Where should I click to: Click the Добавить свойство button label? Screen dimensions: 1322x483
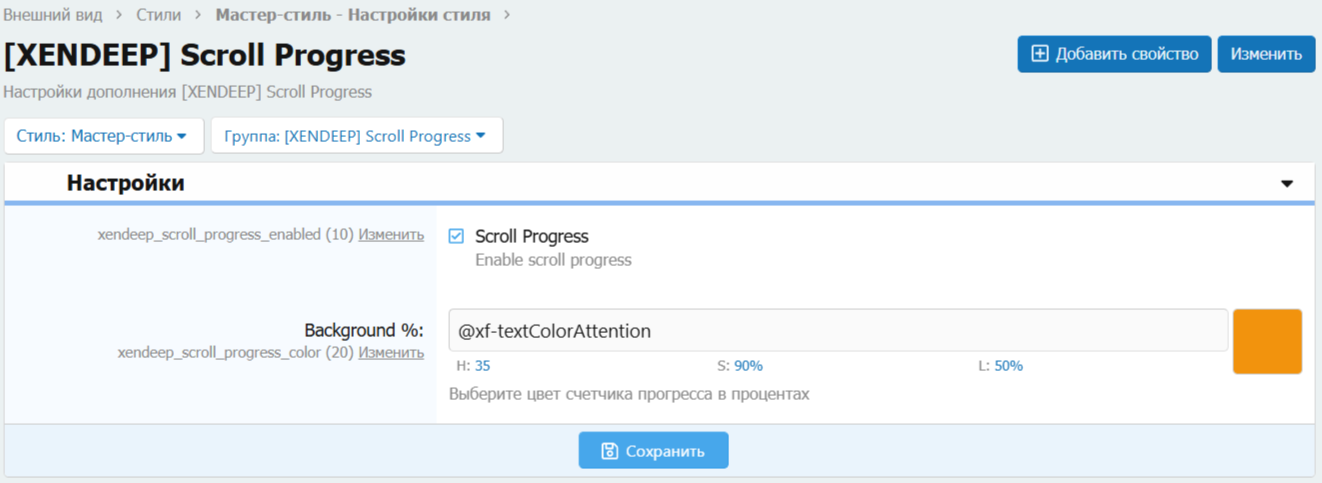[1126, 54]
